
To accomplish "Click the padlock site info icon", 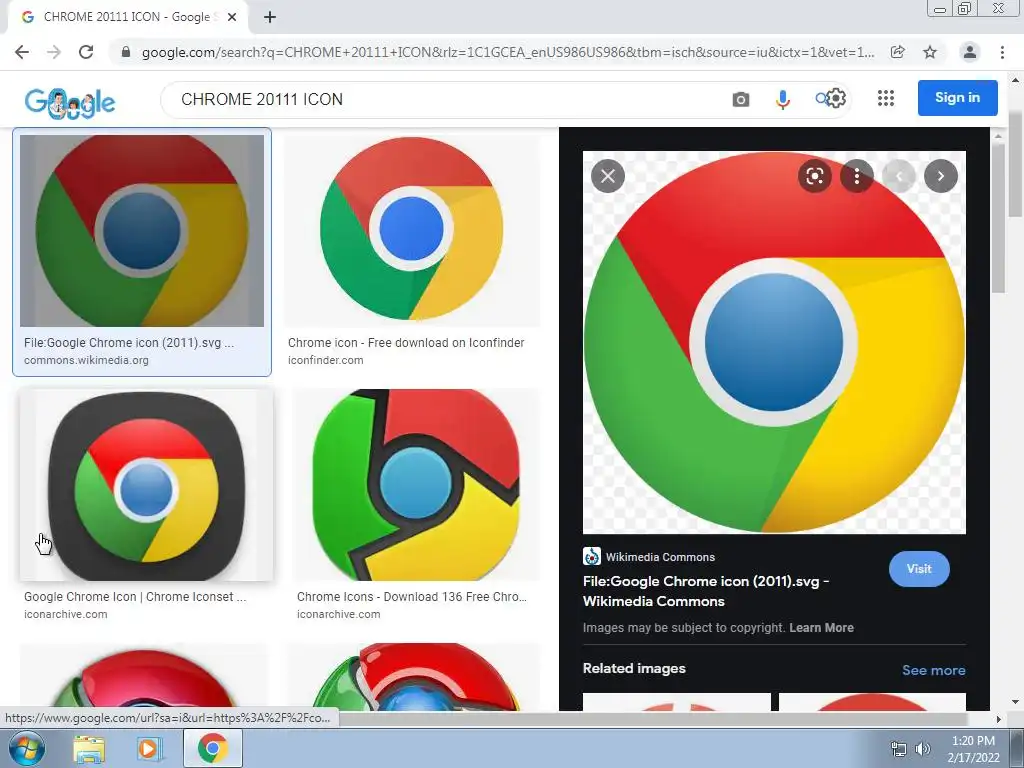I will 126,52.
